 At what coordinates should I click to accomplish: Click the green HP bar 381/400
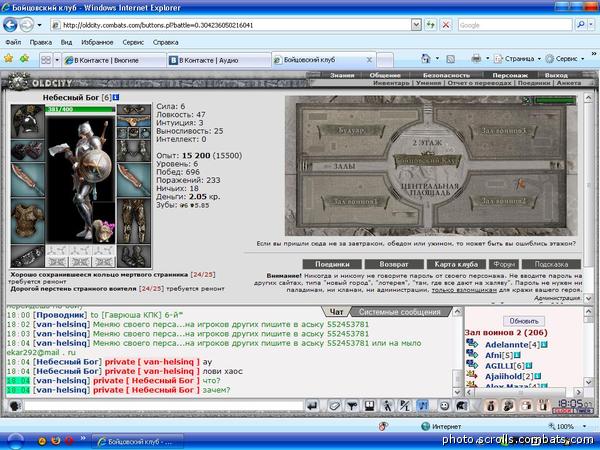80,109
